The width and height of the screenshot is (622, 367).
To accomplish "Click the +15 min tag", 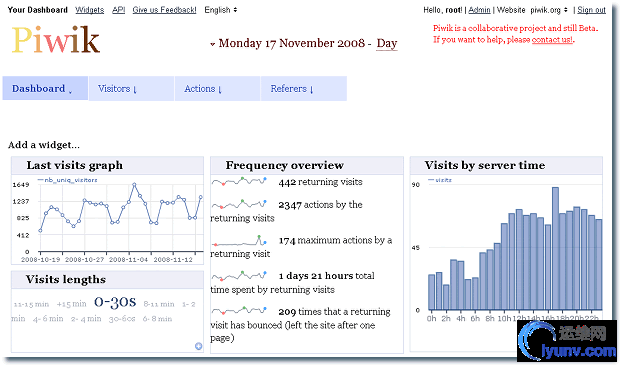I will click(x=71, y=304).
